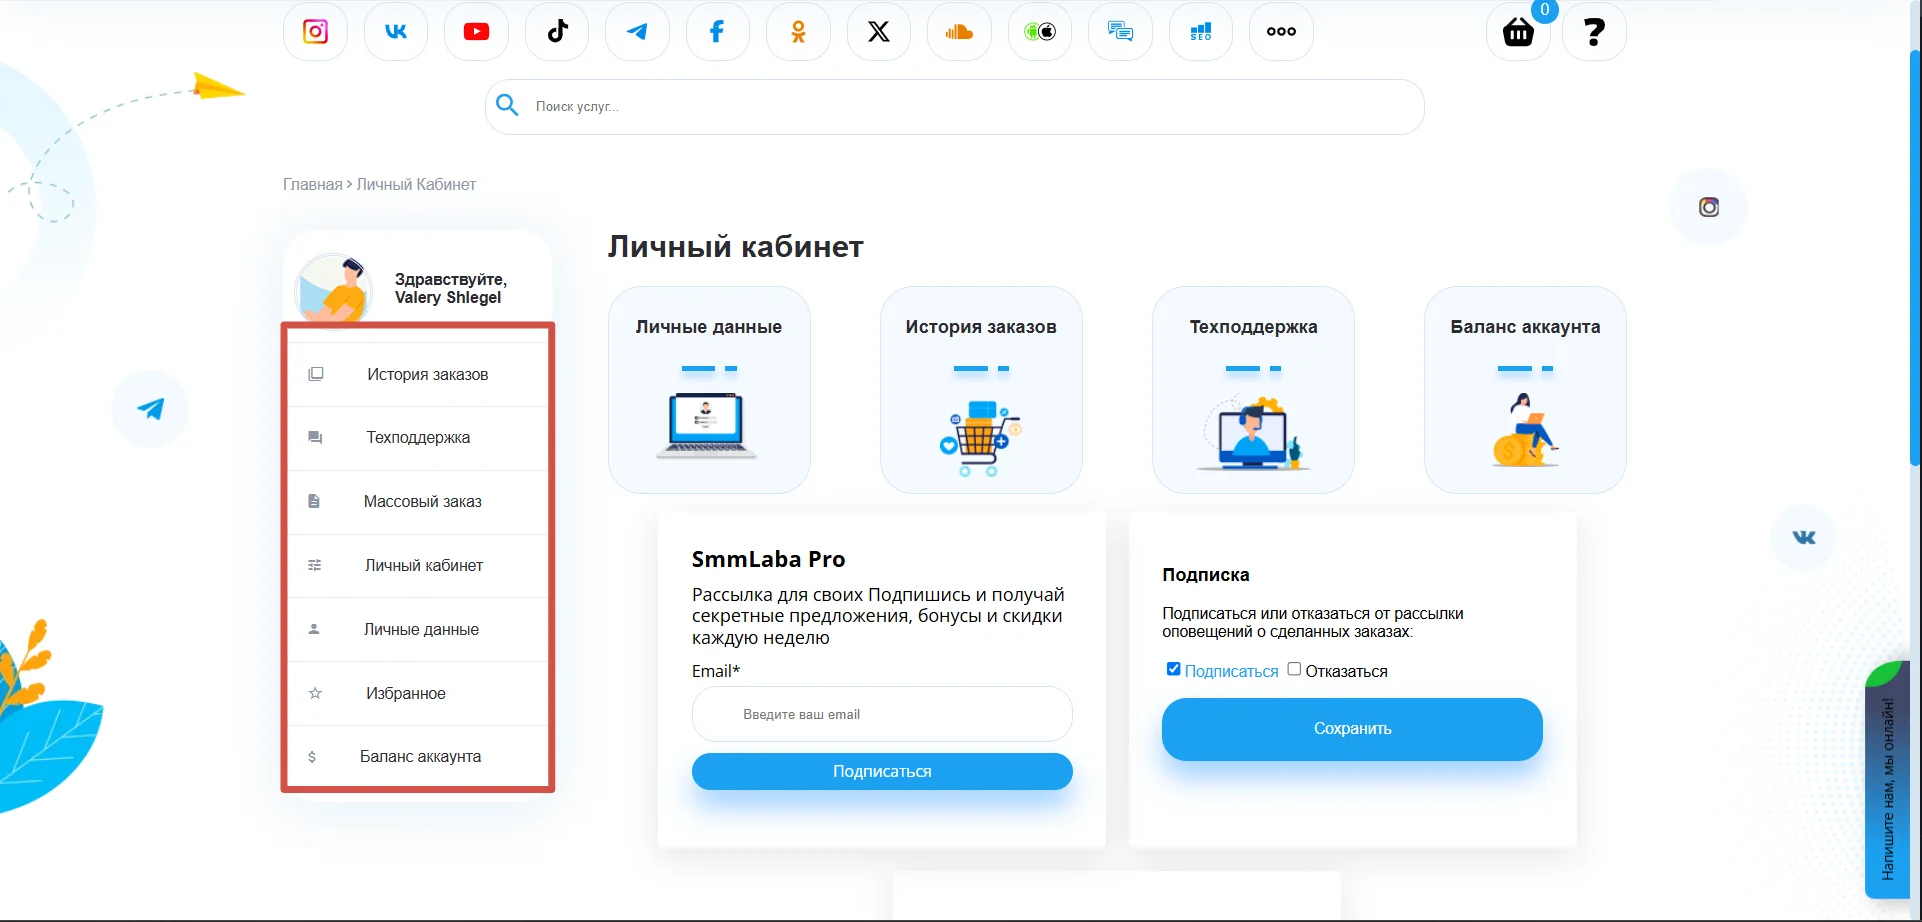
Task: Open VK services in the top icon row
Action: (x=396, y=31)
